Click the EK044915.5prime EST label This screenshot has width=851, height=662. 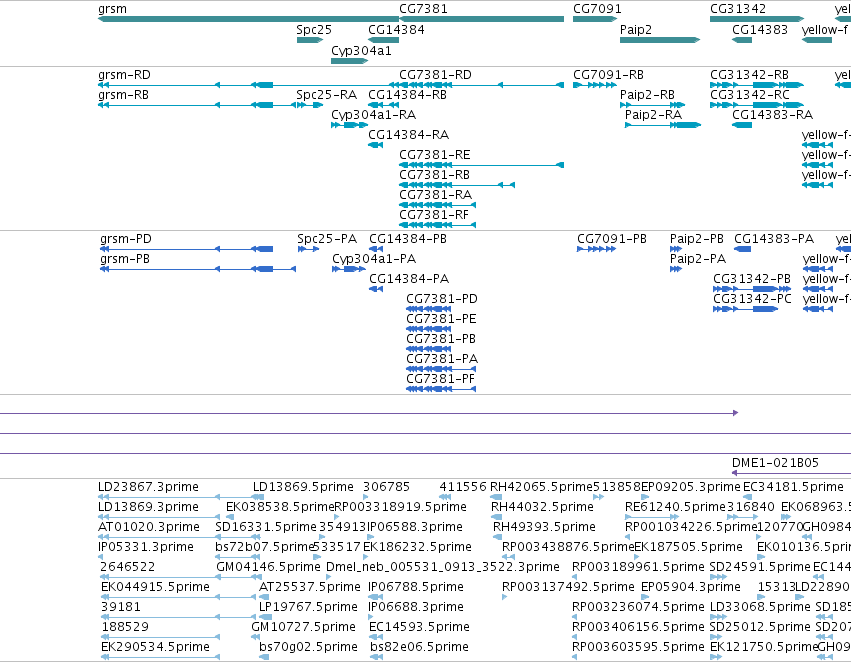155,588
